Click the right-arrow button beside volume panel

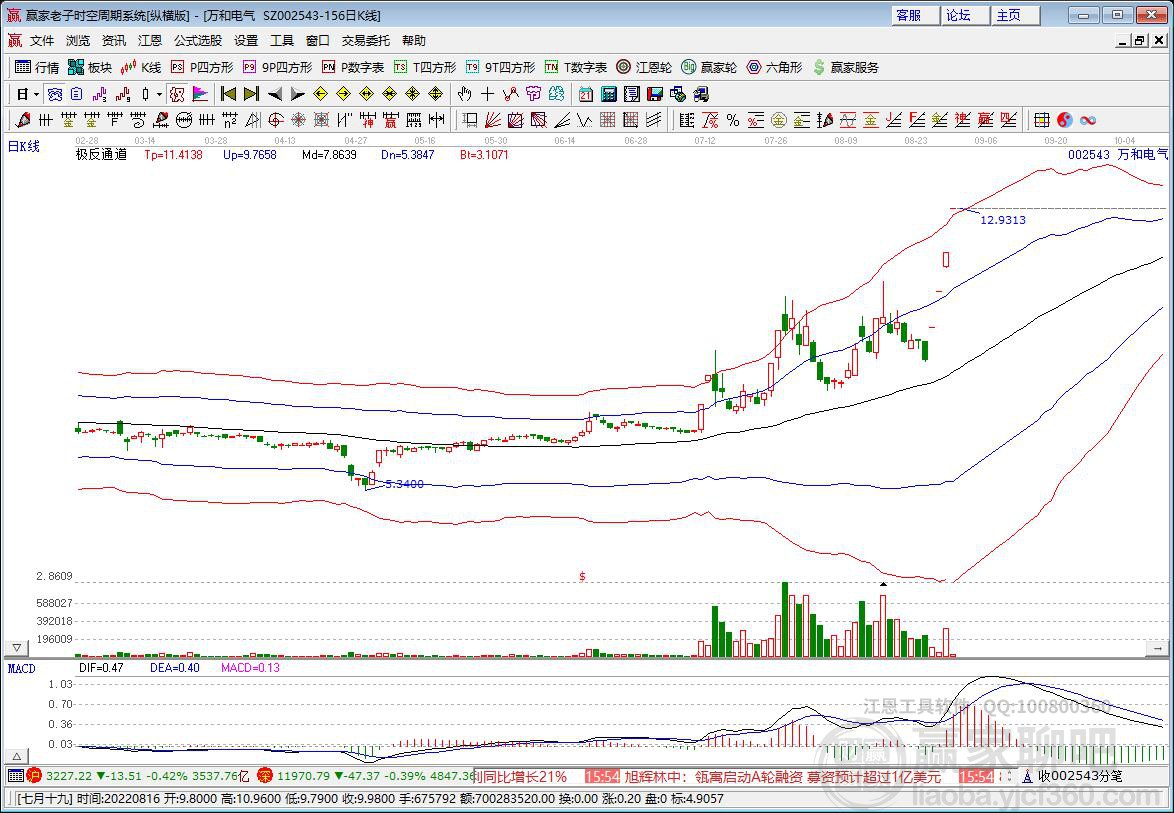click(1158, 647)
